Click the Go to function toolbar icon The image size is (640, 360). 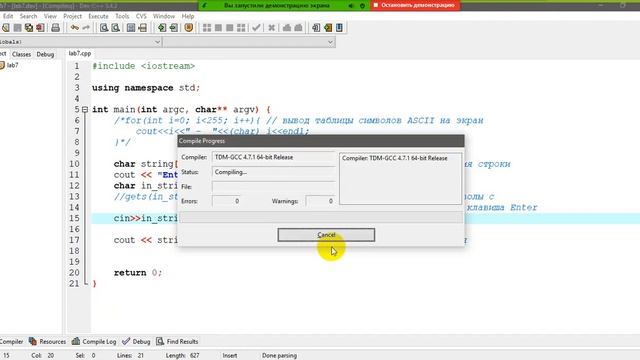[131, 28]
